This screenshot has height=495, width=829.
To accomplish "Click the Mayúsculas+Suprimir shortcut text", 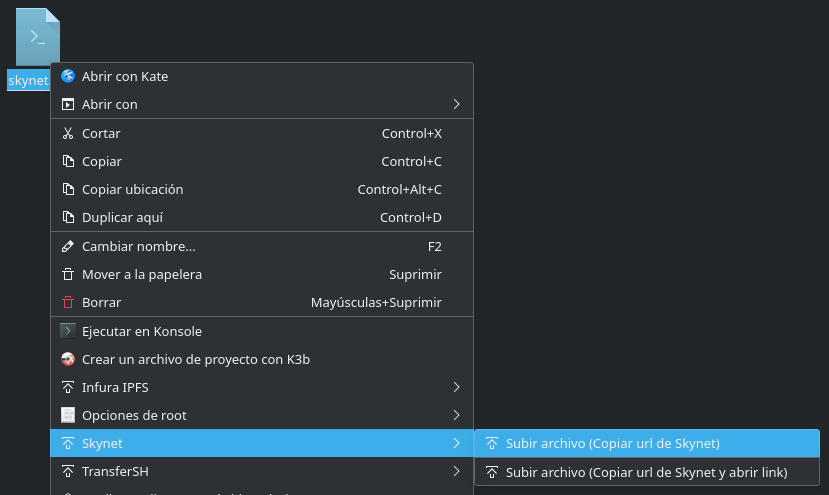I will tap(376, 302).
